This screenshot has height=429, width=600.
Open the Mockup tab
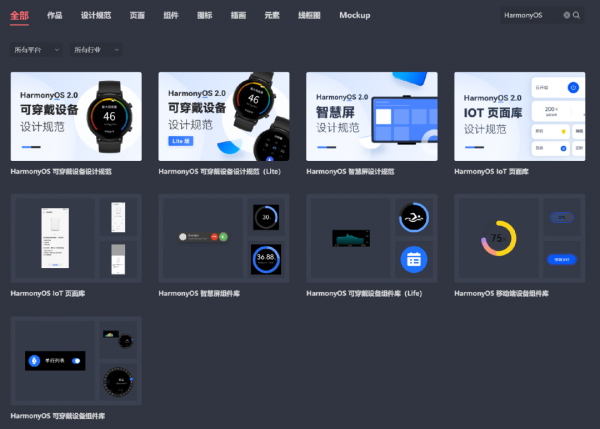(354, 15)
